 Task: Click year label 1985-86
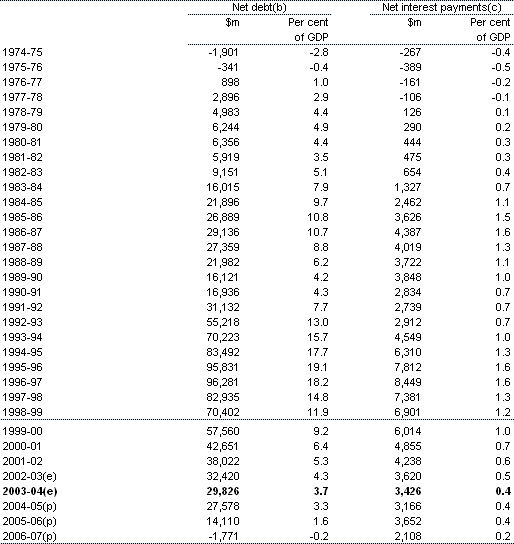pyautogui.click(x=22, y=217)
